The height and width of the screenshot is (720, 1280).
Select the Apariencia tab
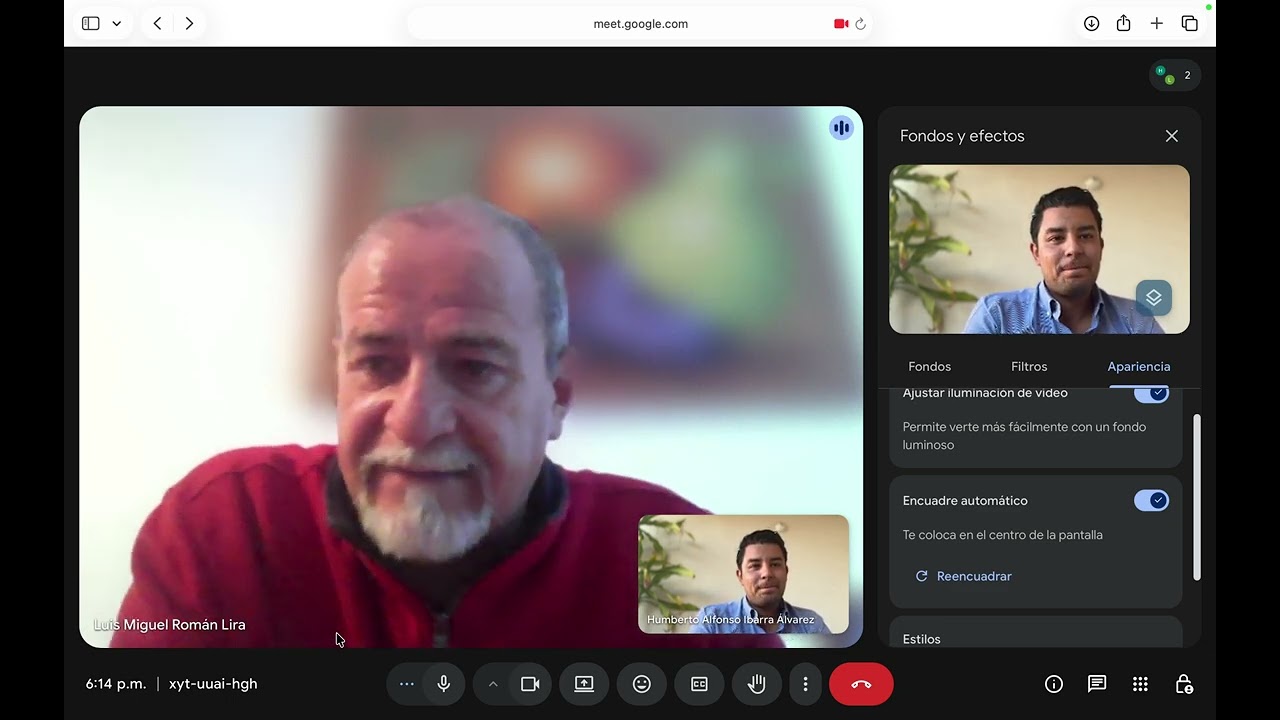pyautogui.click(x=1138, y=367)
